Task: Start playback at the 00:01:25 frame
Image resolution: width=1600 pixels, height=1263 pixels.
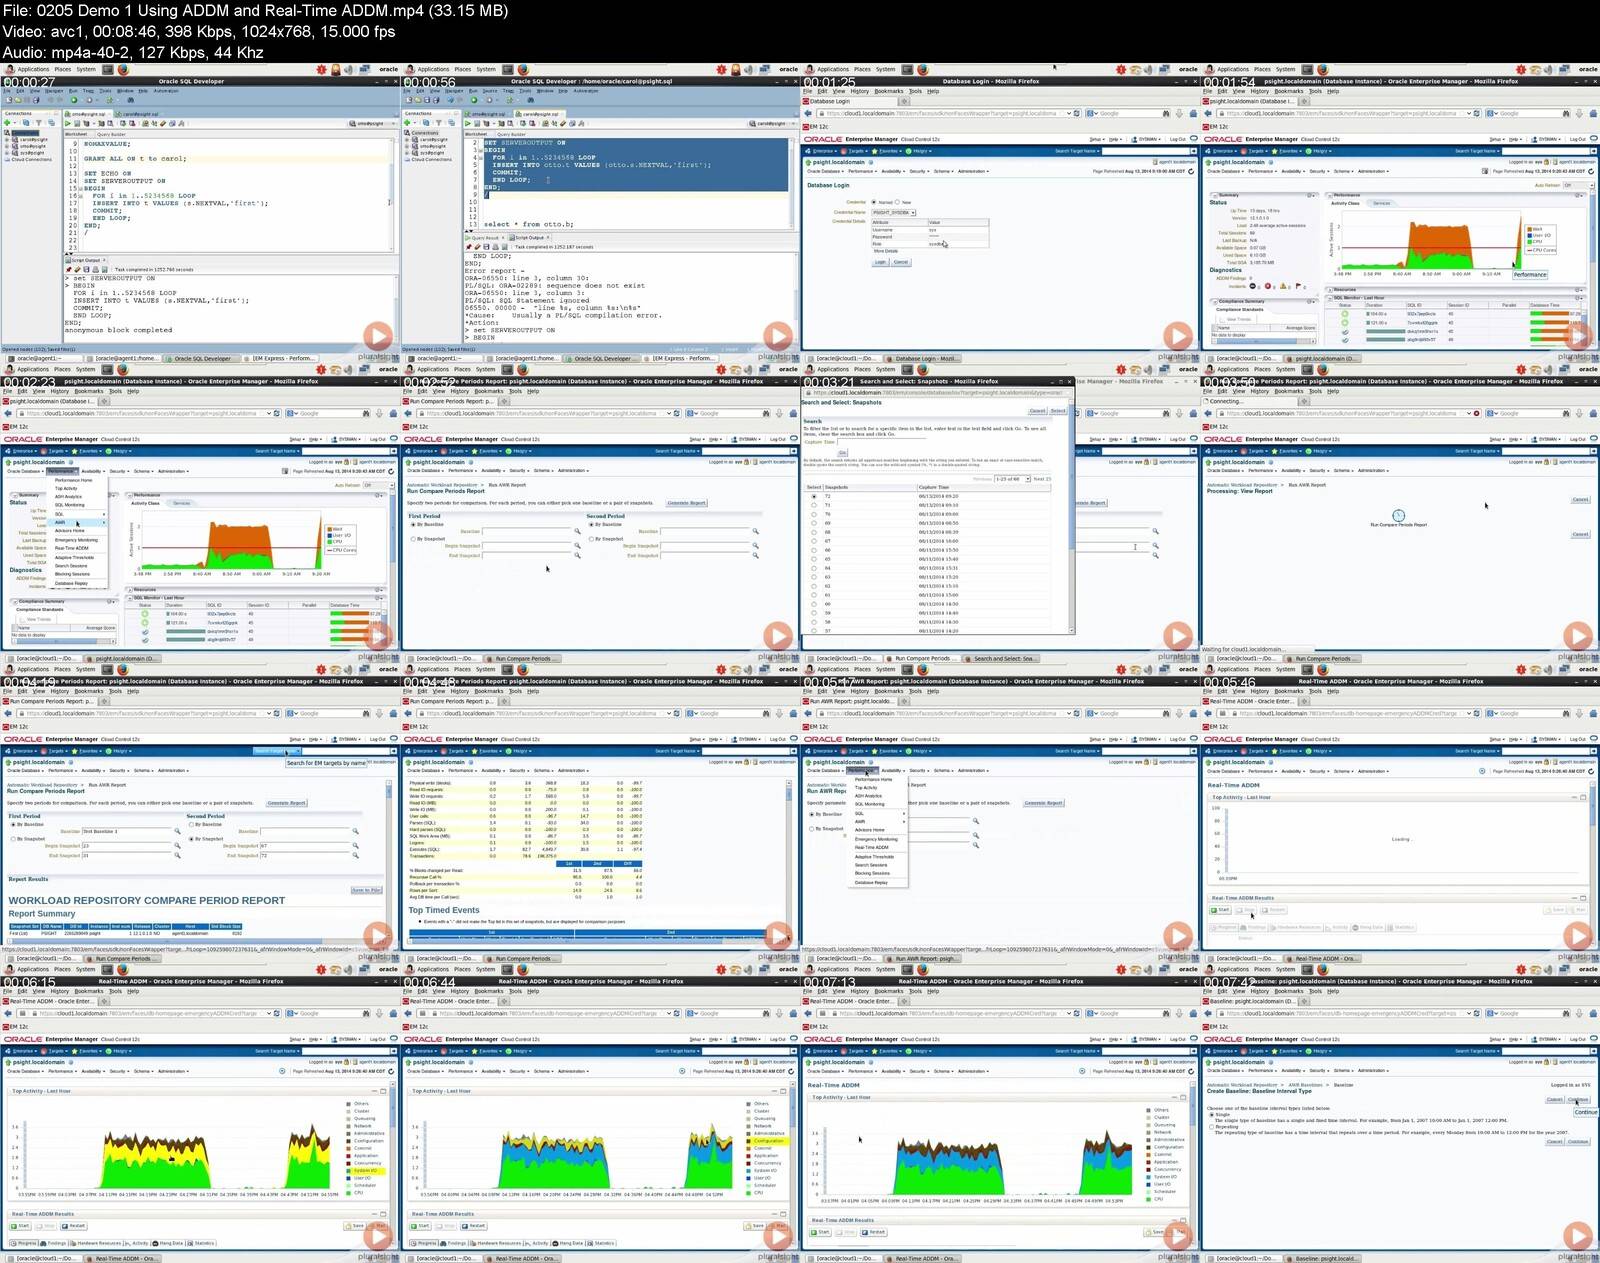Action: [x=1177, y=337]
